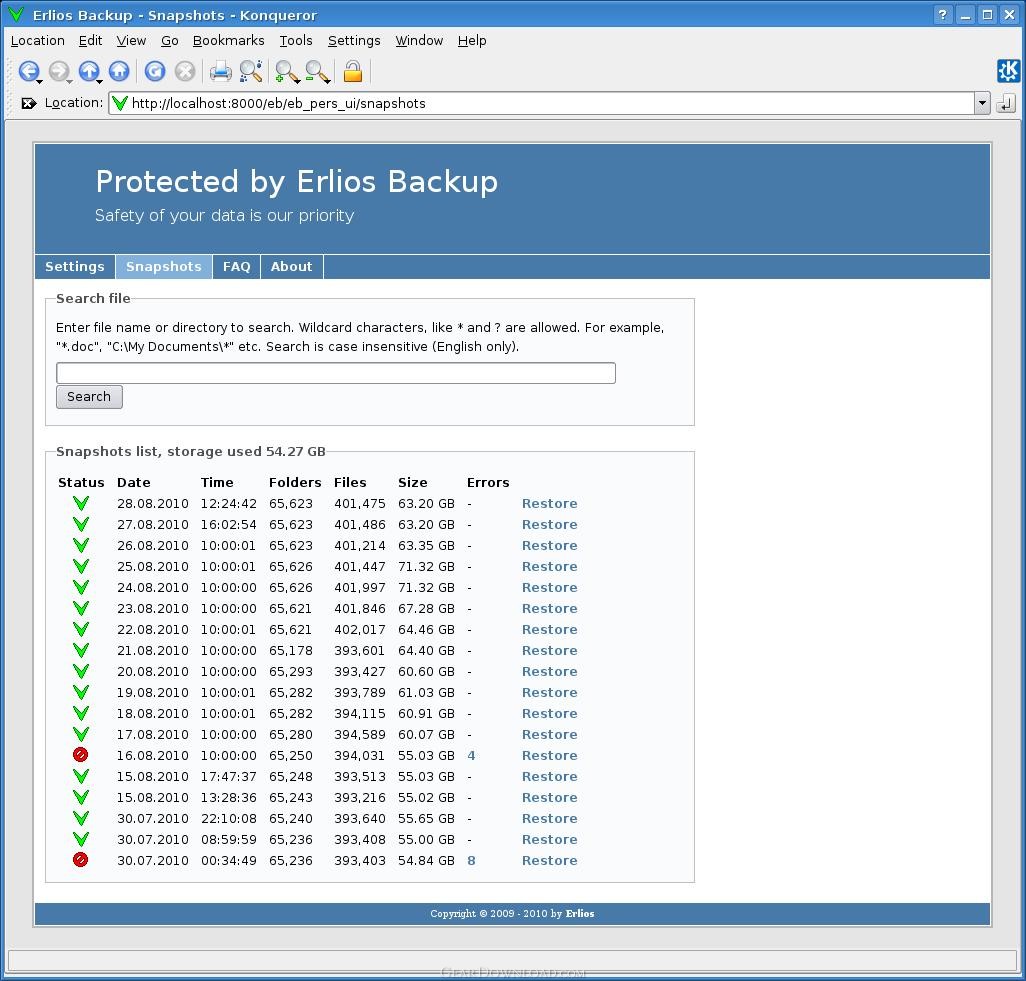Go to the Home page icon
The image size is (1026, 981).
point(119,71)
